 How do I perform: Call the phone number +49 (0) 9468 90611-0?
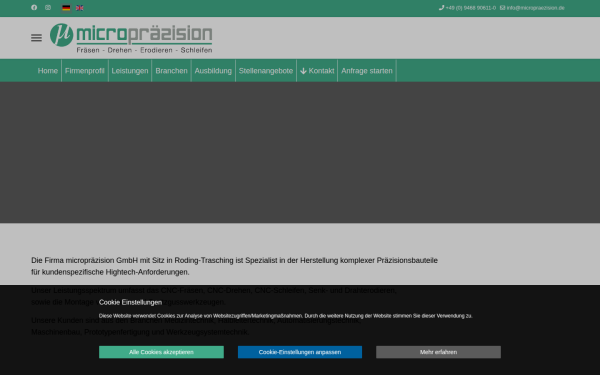pos(471,8)
